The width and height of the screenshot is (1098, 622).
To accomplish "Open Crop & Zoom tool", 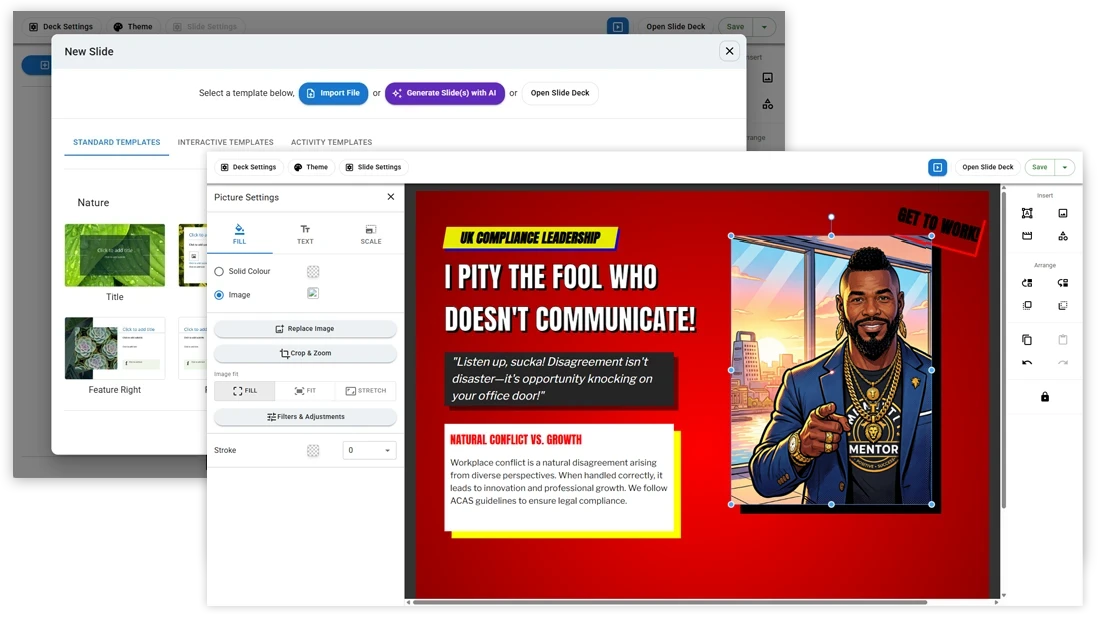I will click(305, 353).
